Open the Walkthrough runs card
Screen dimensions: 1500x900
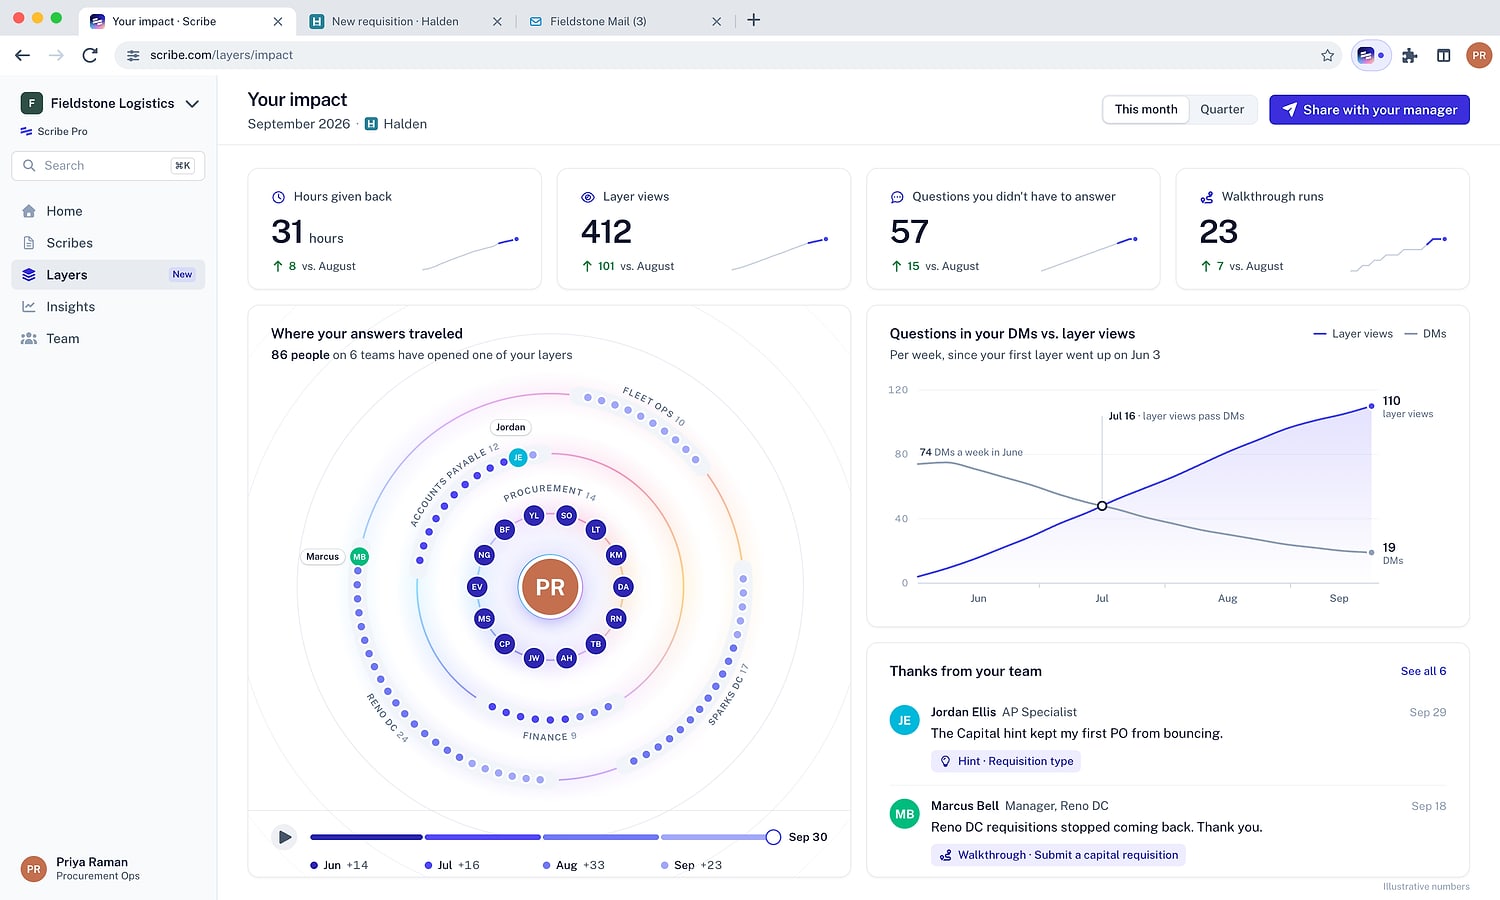(1322, 229)
